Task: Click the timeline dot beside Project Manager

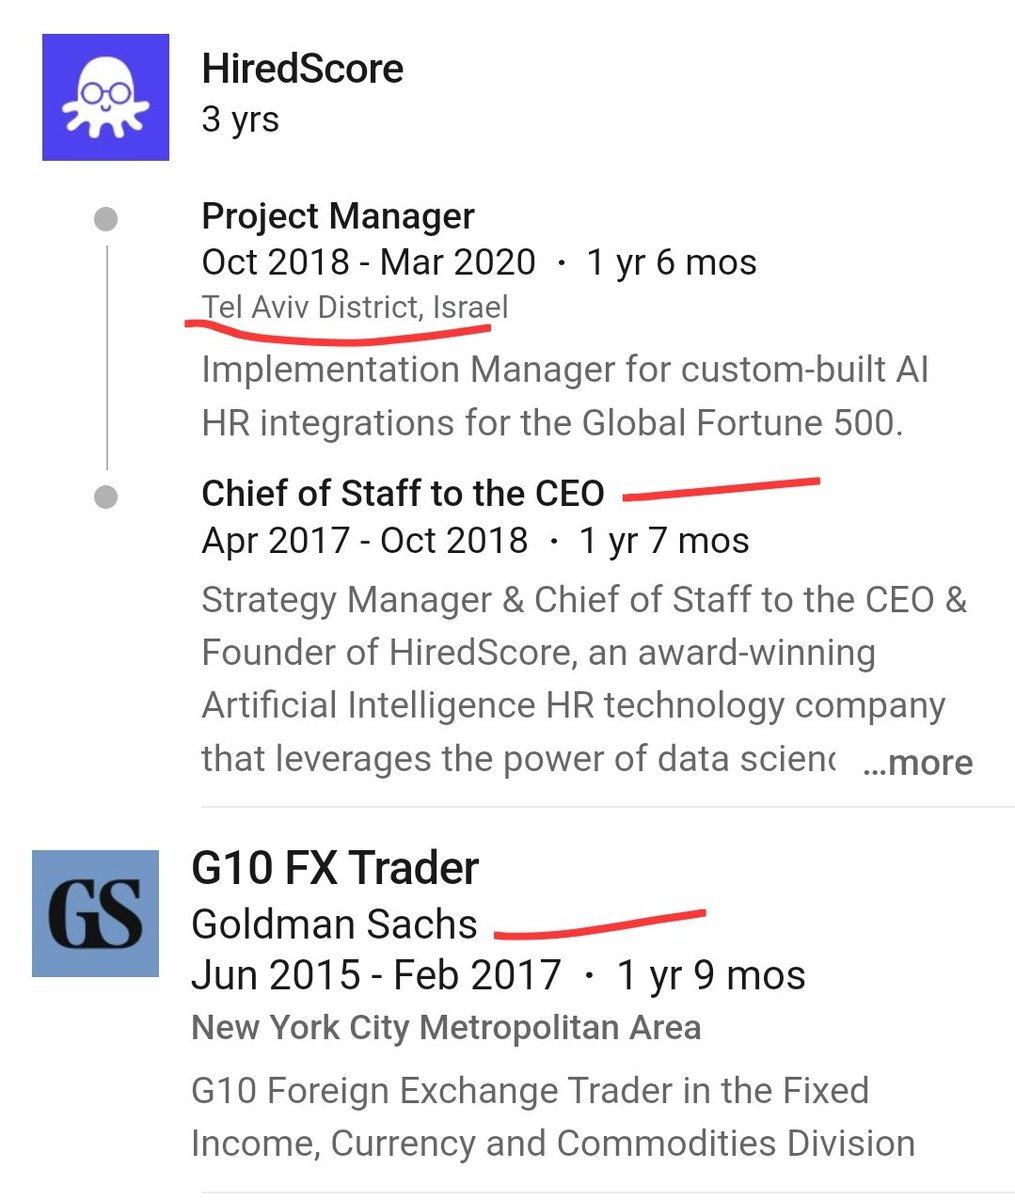Action: [105, 219]
